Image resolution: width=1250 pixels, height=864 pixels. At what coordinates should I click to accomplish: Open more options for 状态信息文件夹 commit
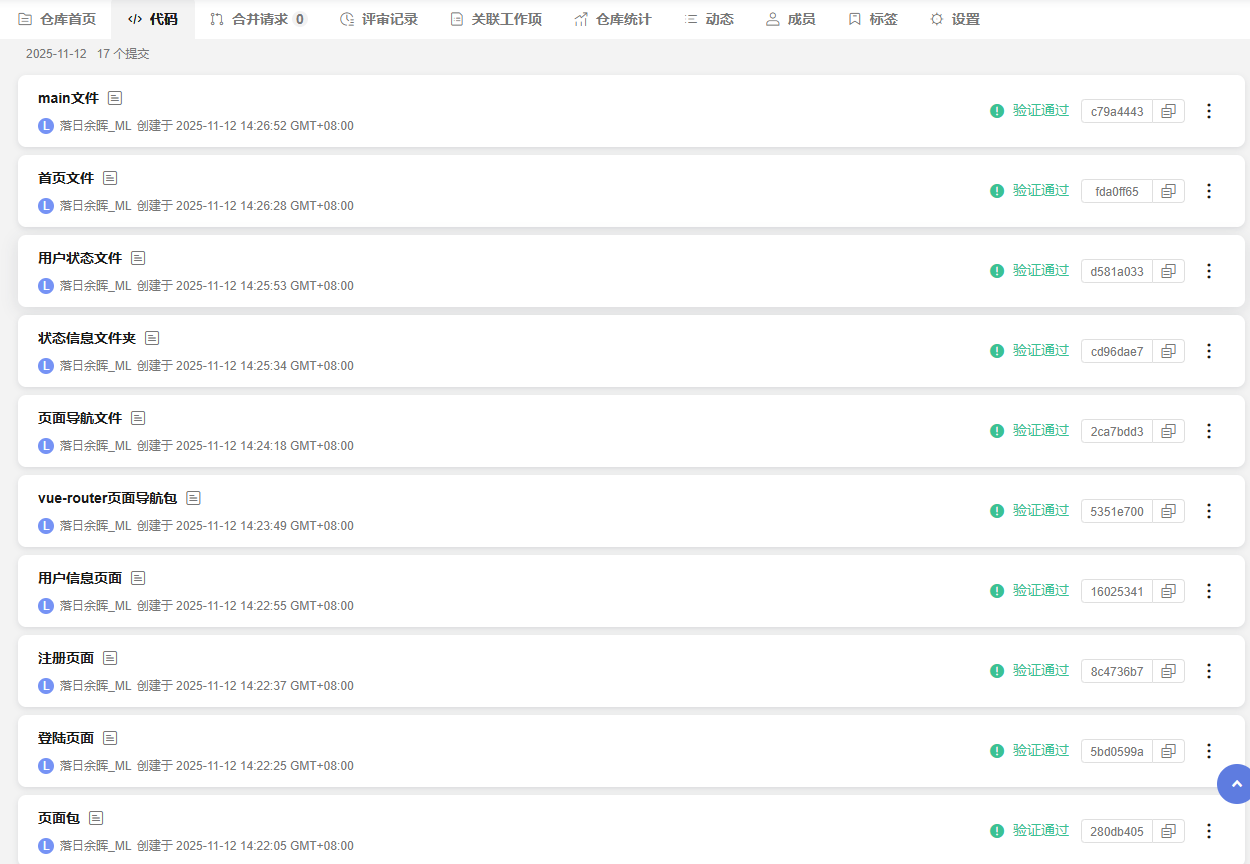pyautogui.click(x=1208, y=351)
